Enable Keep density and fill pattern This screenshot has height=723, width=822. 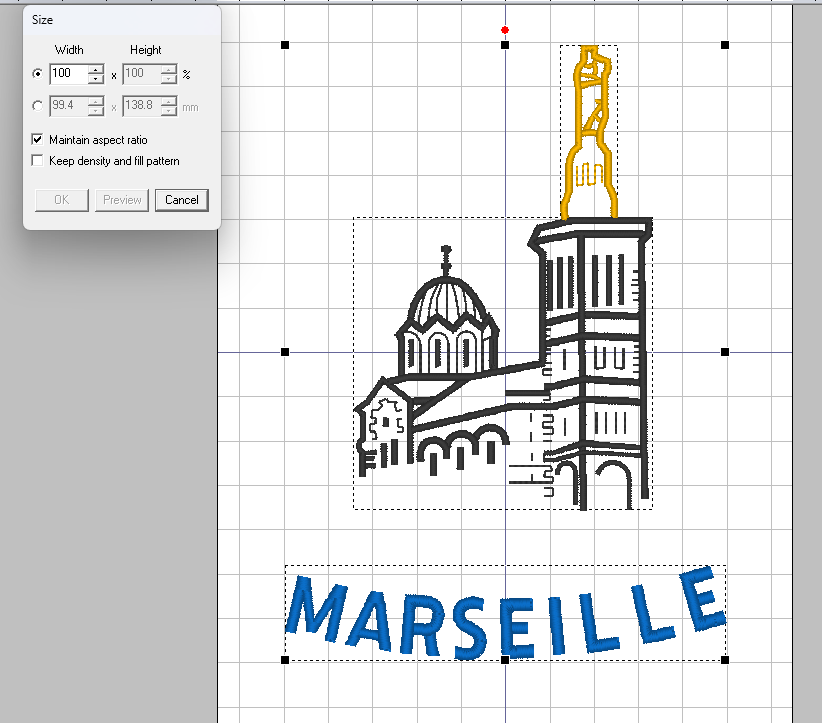37,160
